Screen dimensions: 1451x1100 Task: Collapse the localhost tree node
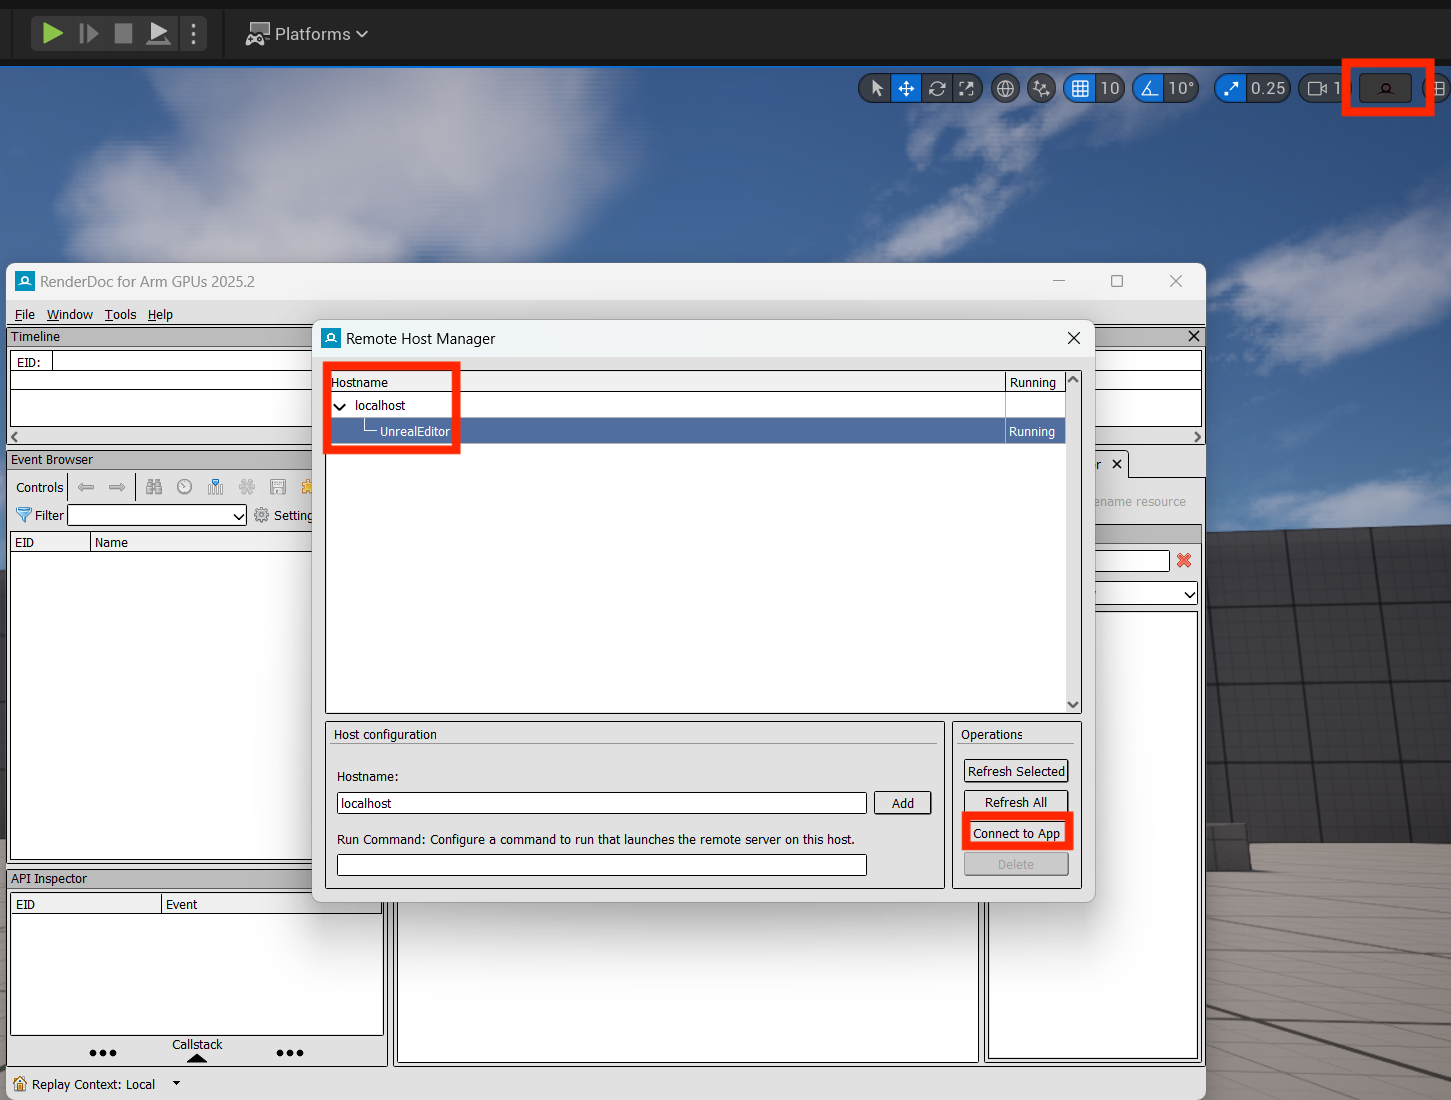click(340, 406)
